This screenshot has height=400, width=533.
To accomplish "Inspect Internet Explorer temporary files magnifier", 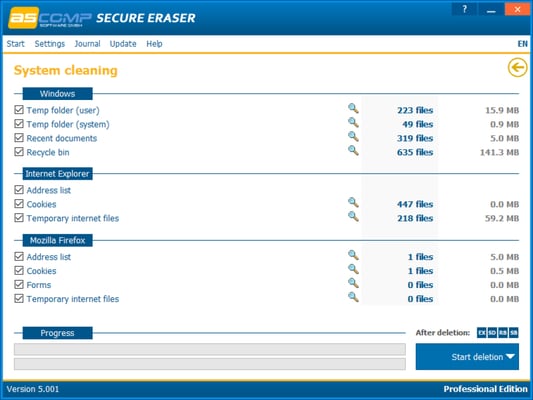I will pos(353,216).
